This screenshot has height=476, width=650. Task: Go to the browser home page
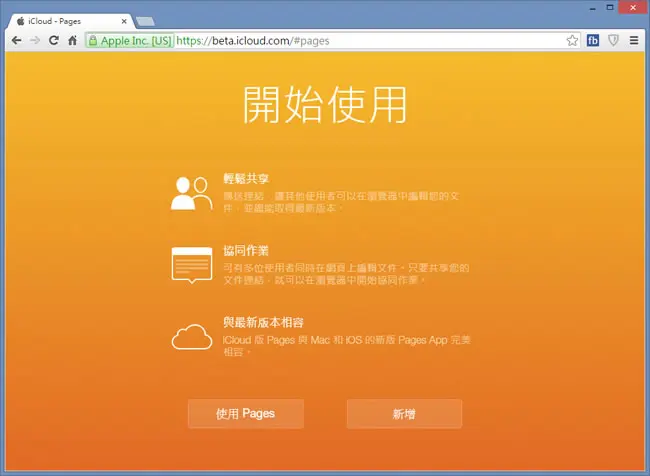click(73, 40)
